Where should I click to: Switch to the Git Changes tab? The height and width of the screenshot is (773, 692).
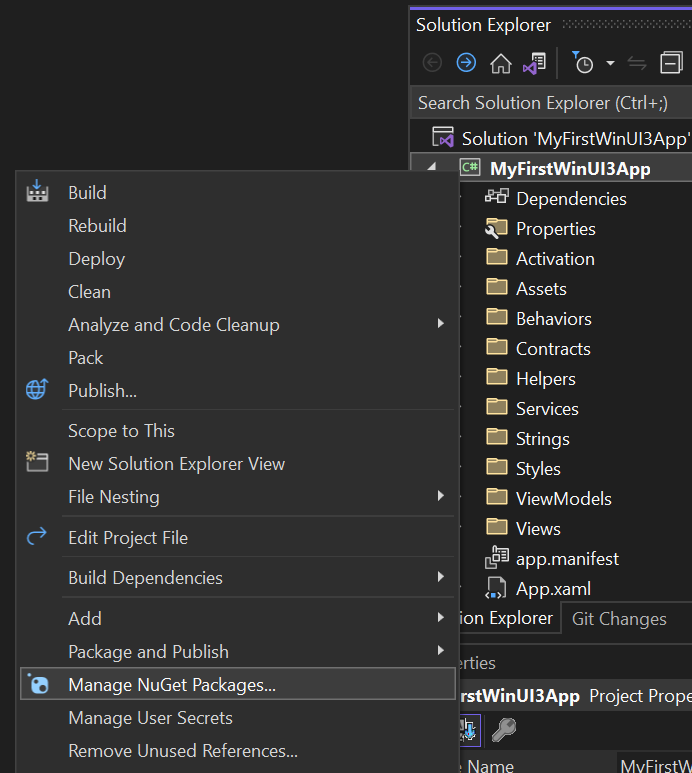[x=619, y=619]
